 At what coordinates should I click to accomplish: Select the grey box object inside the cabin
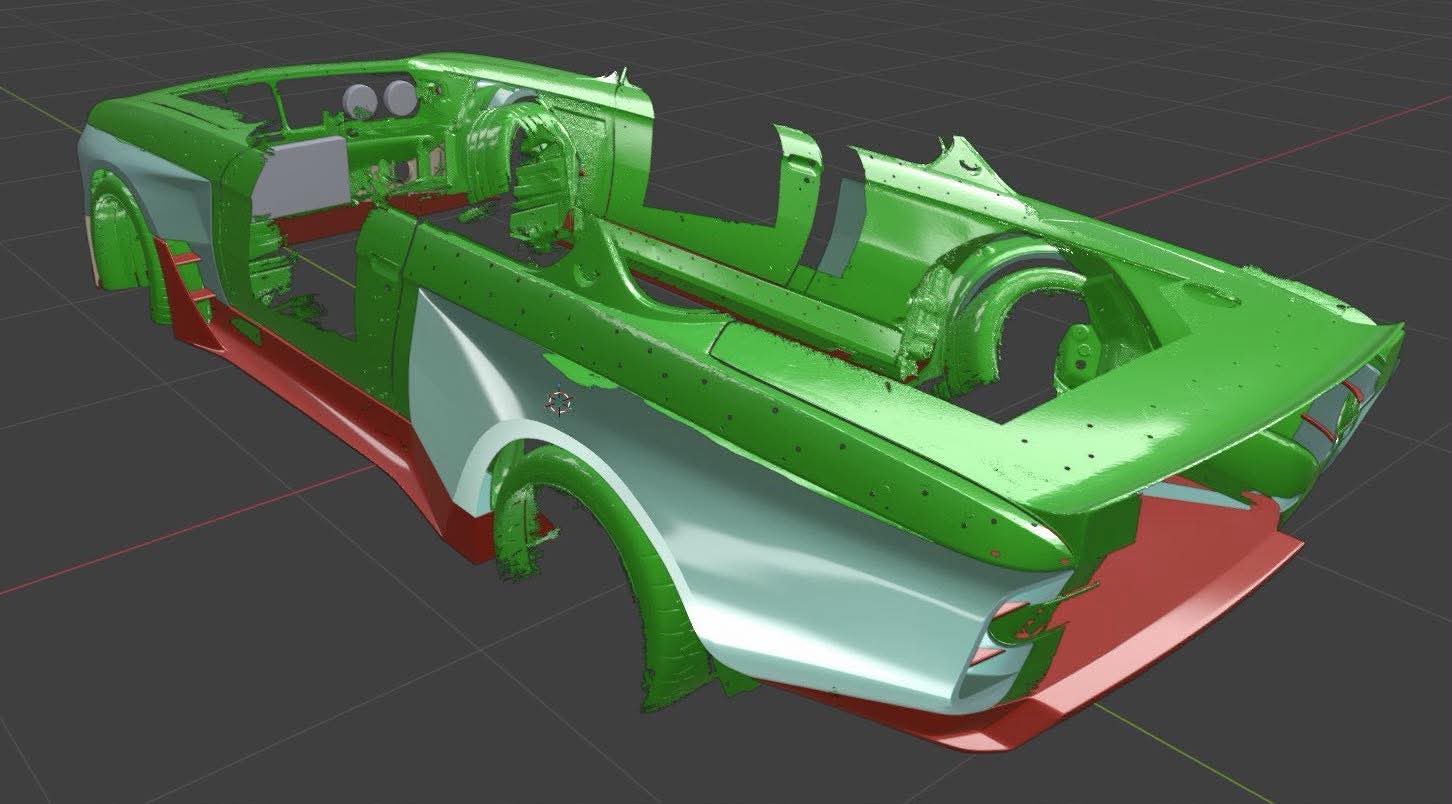(x=299, y=177)
